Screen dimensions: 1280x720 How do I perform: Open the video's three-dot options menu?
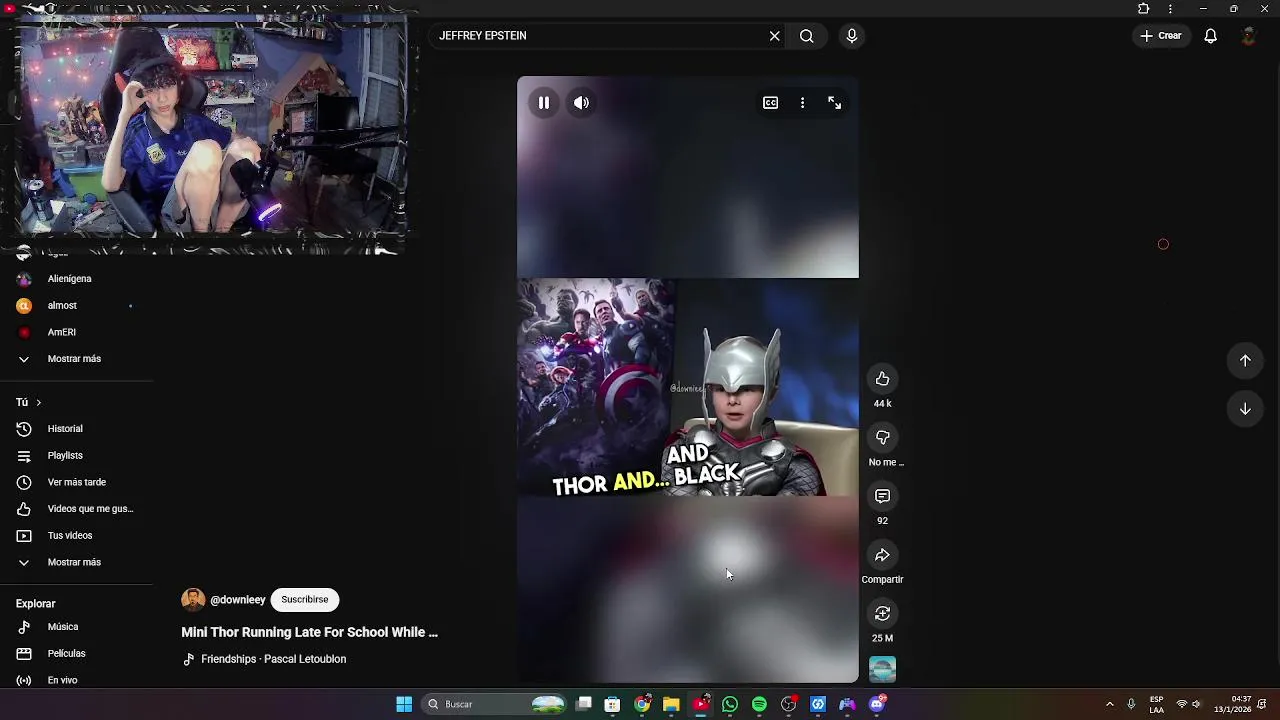(802, 103)
